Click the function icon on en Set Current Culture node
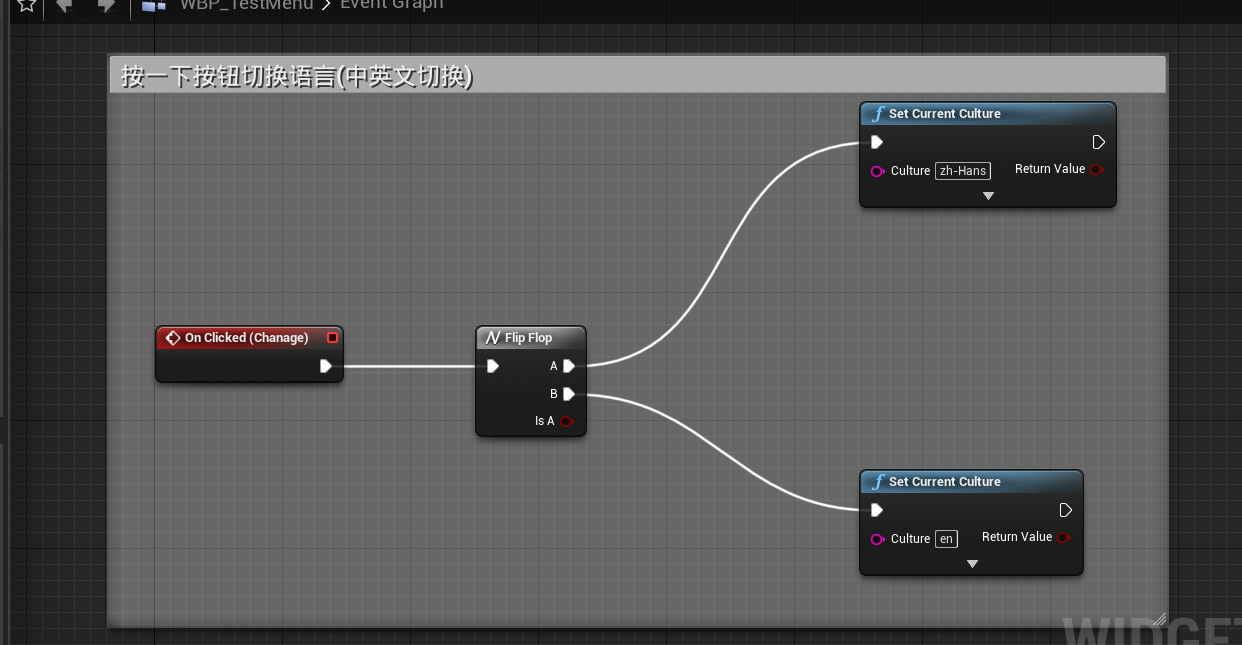Screen dimensions: 1242x645 coord(877,482)
